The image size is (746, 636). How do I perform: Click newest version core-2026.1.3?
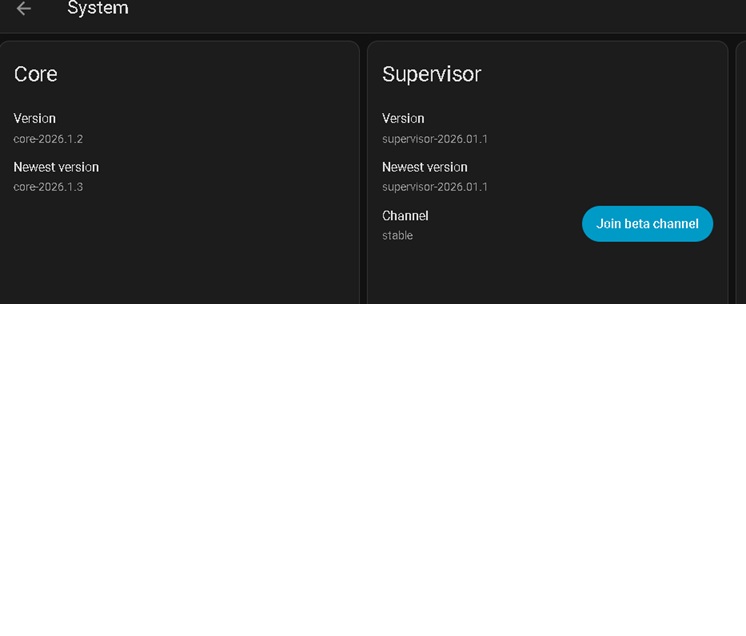point(48,187)
